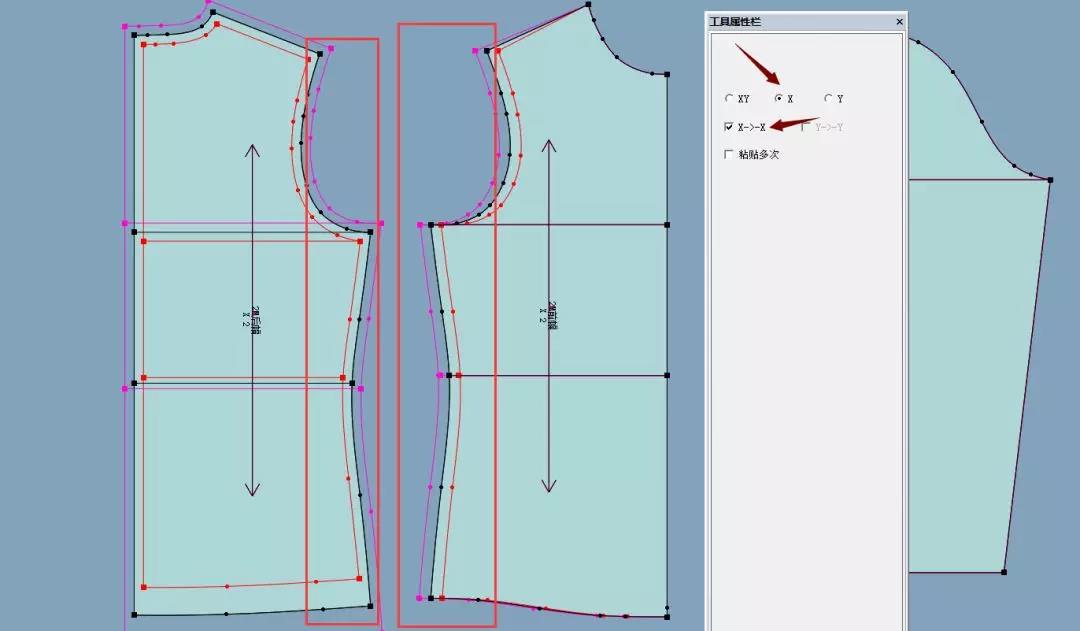
Task: Select the front piece's top-right neckline corner point
Action: (x=667, y=74)
